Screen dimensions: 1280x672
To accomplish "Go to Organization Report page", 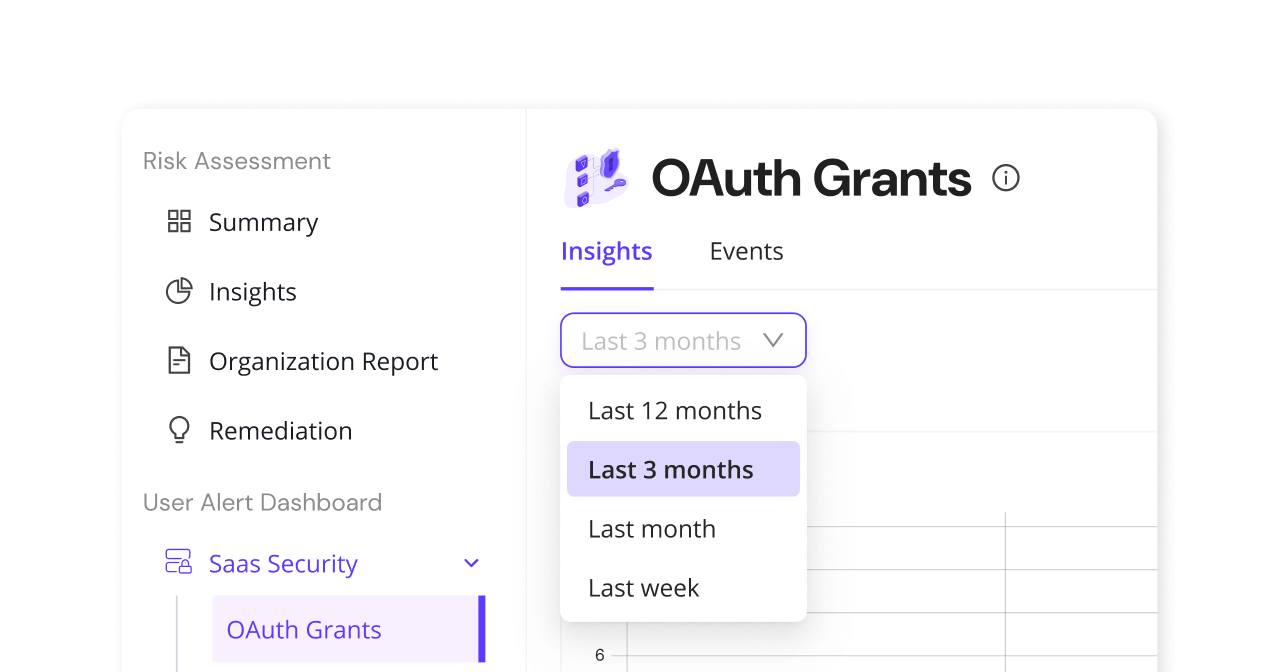I will 323,361.
